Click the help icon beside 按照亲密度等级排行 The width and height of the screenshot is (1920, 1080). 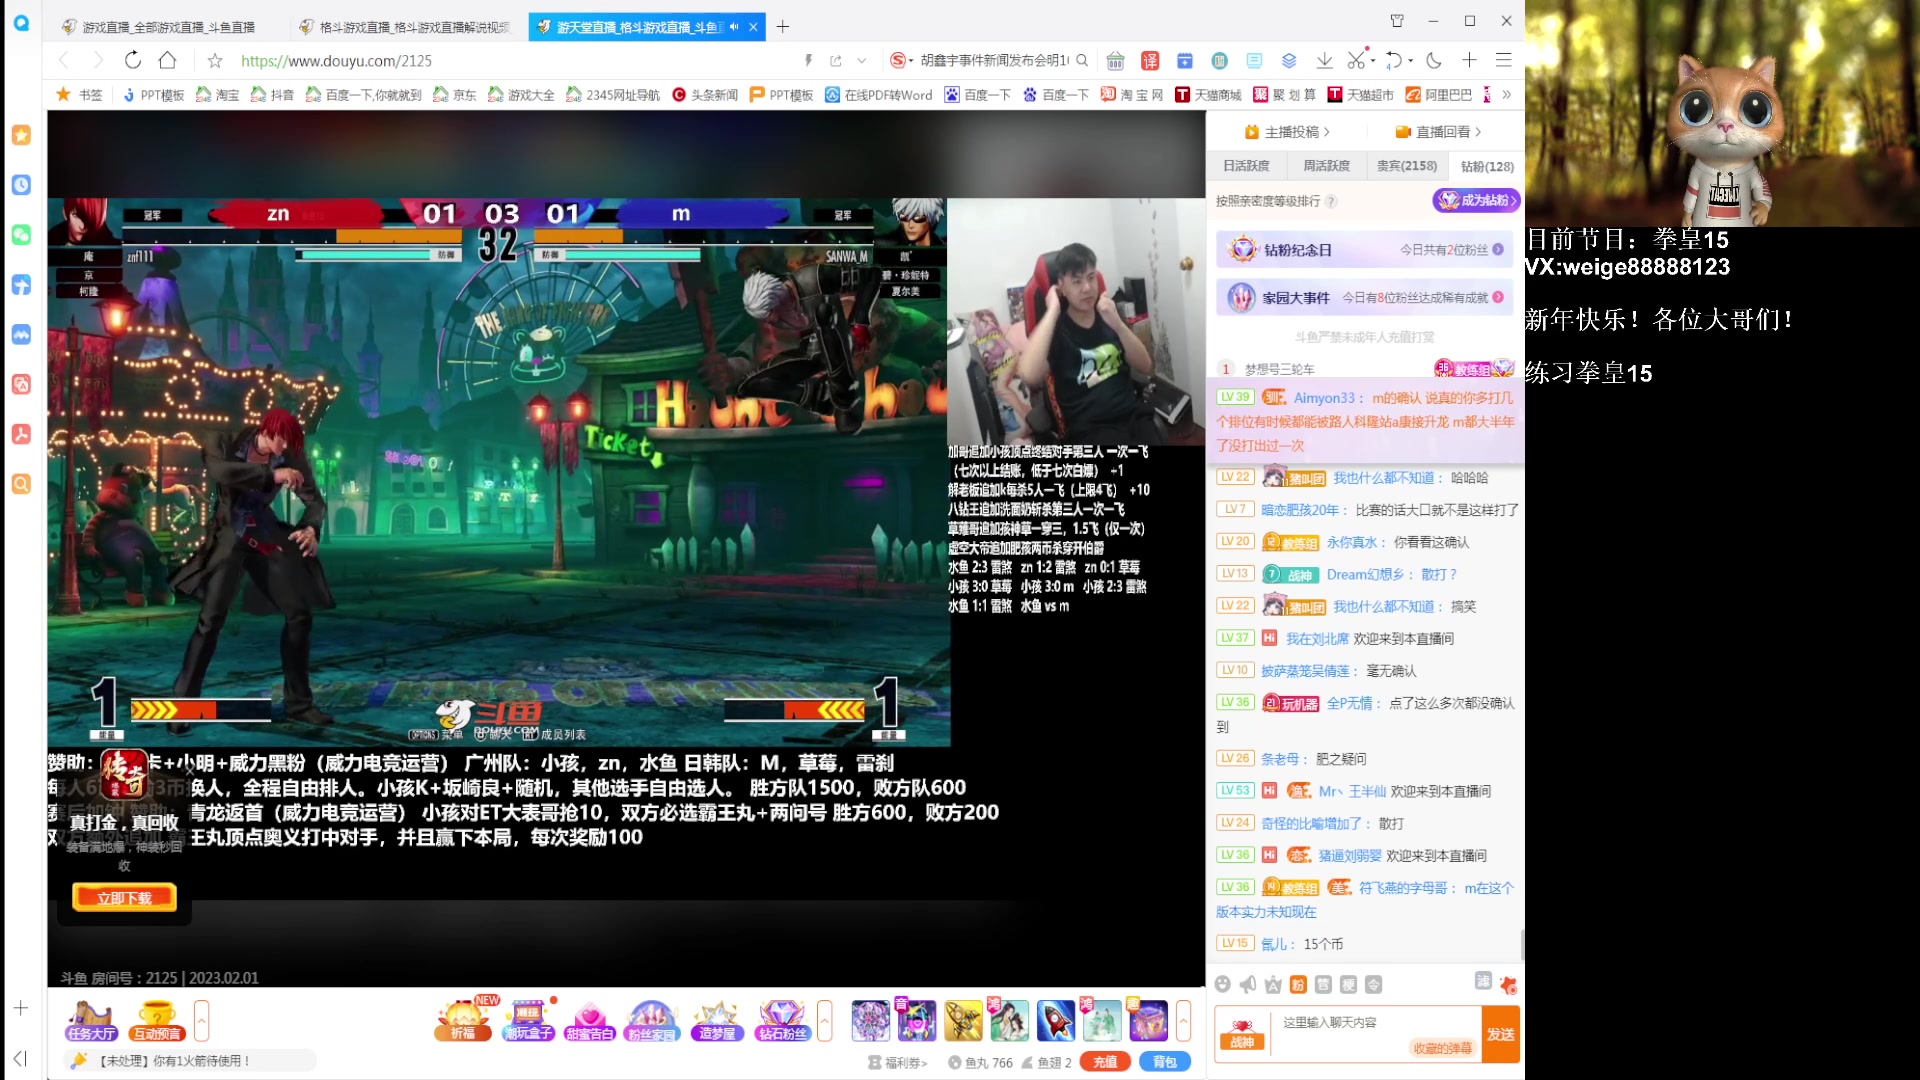point(1331,201)
